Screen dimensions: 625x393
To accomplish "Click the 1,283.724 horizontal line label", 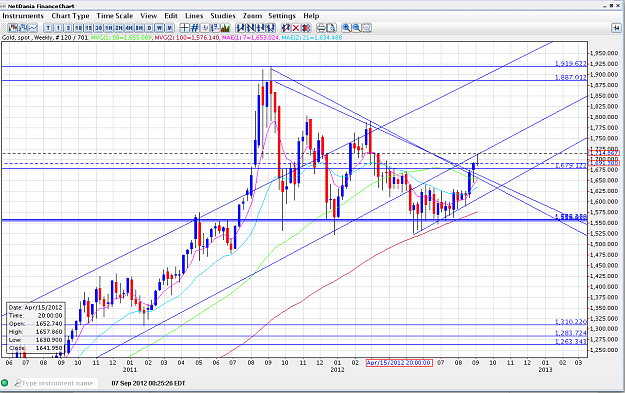I will tap(571, 333).
